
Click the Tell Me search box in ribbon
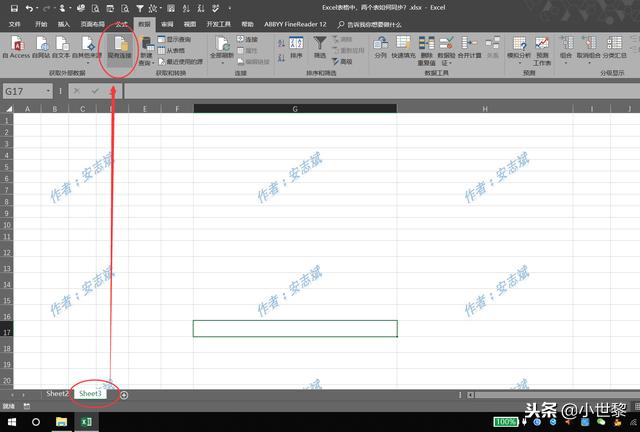[x=369, y=25]
